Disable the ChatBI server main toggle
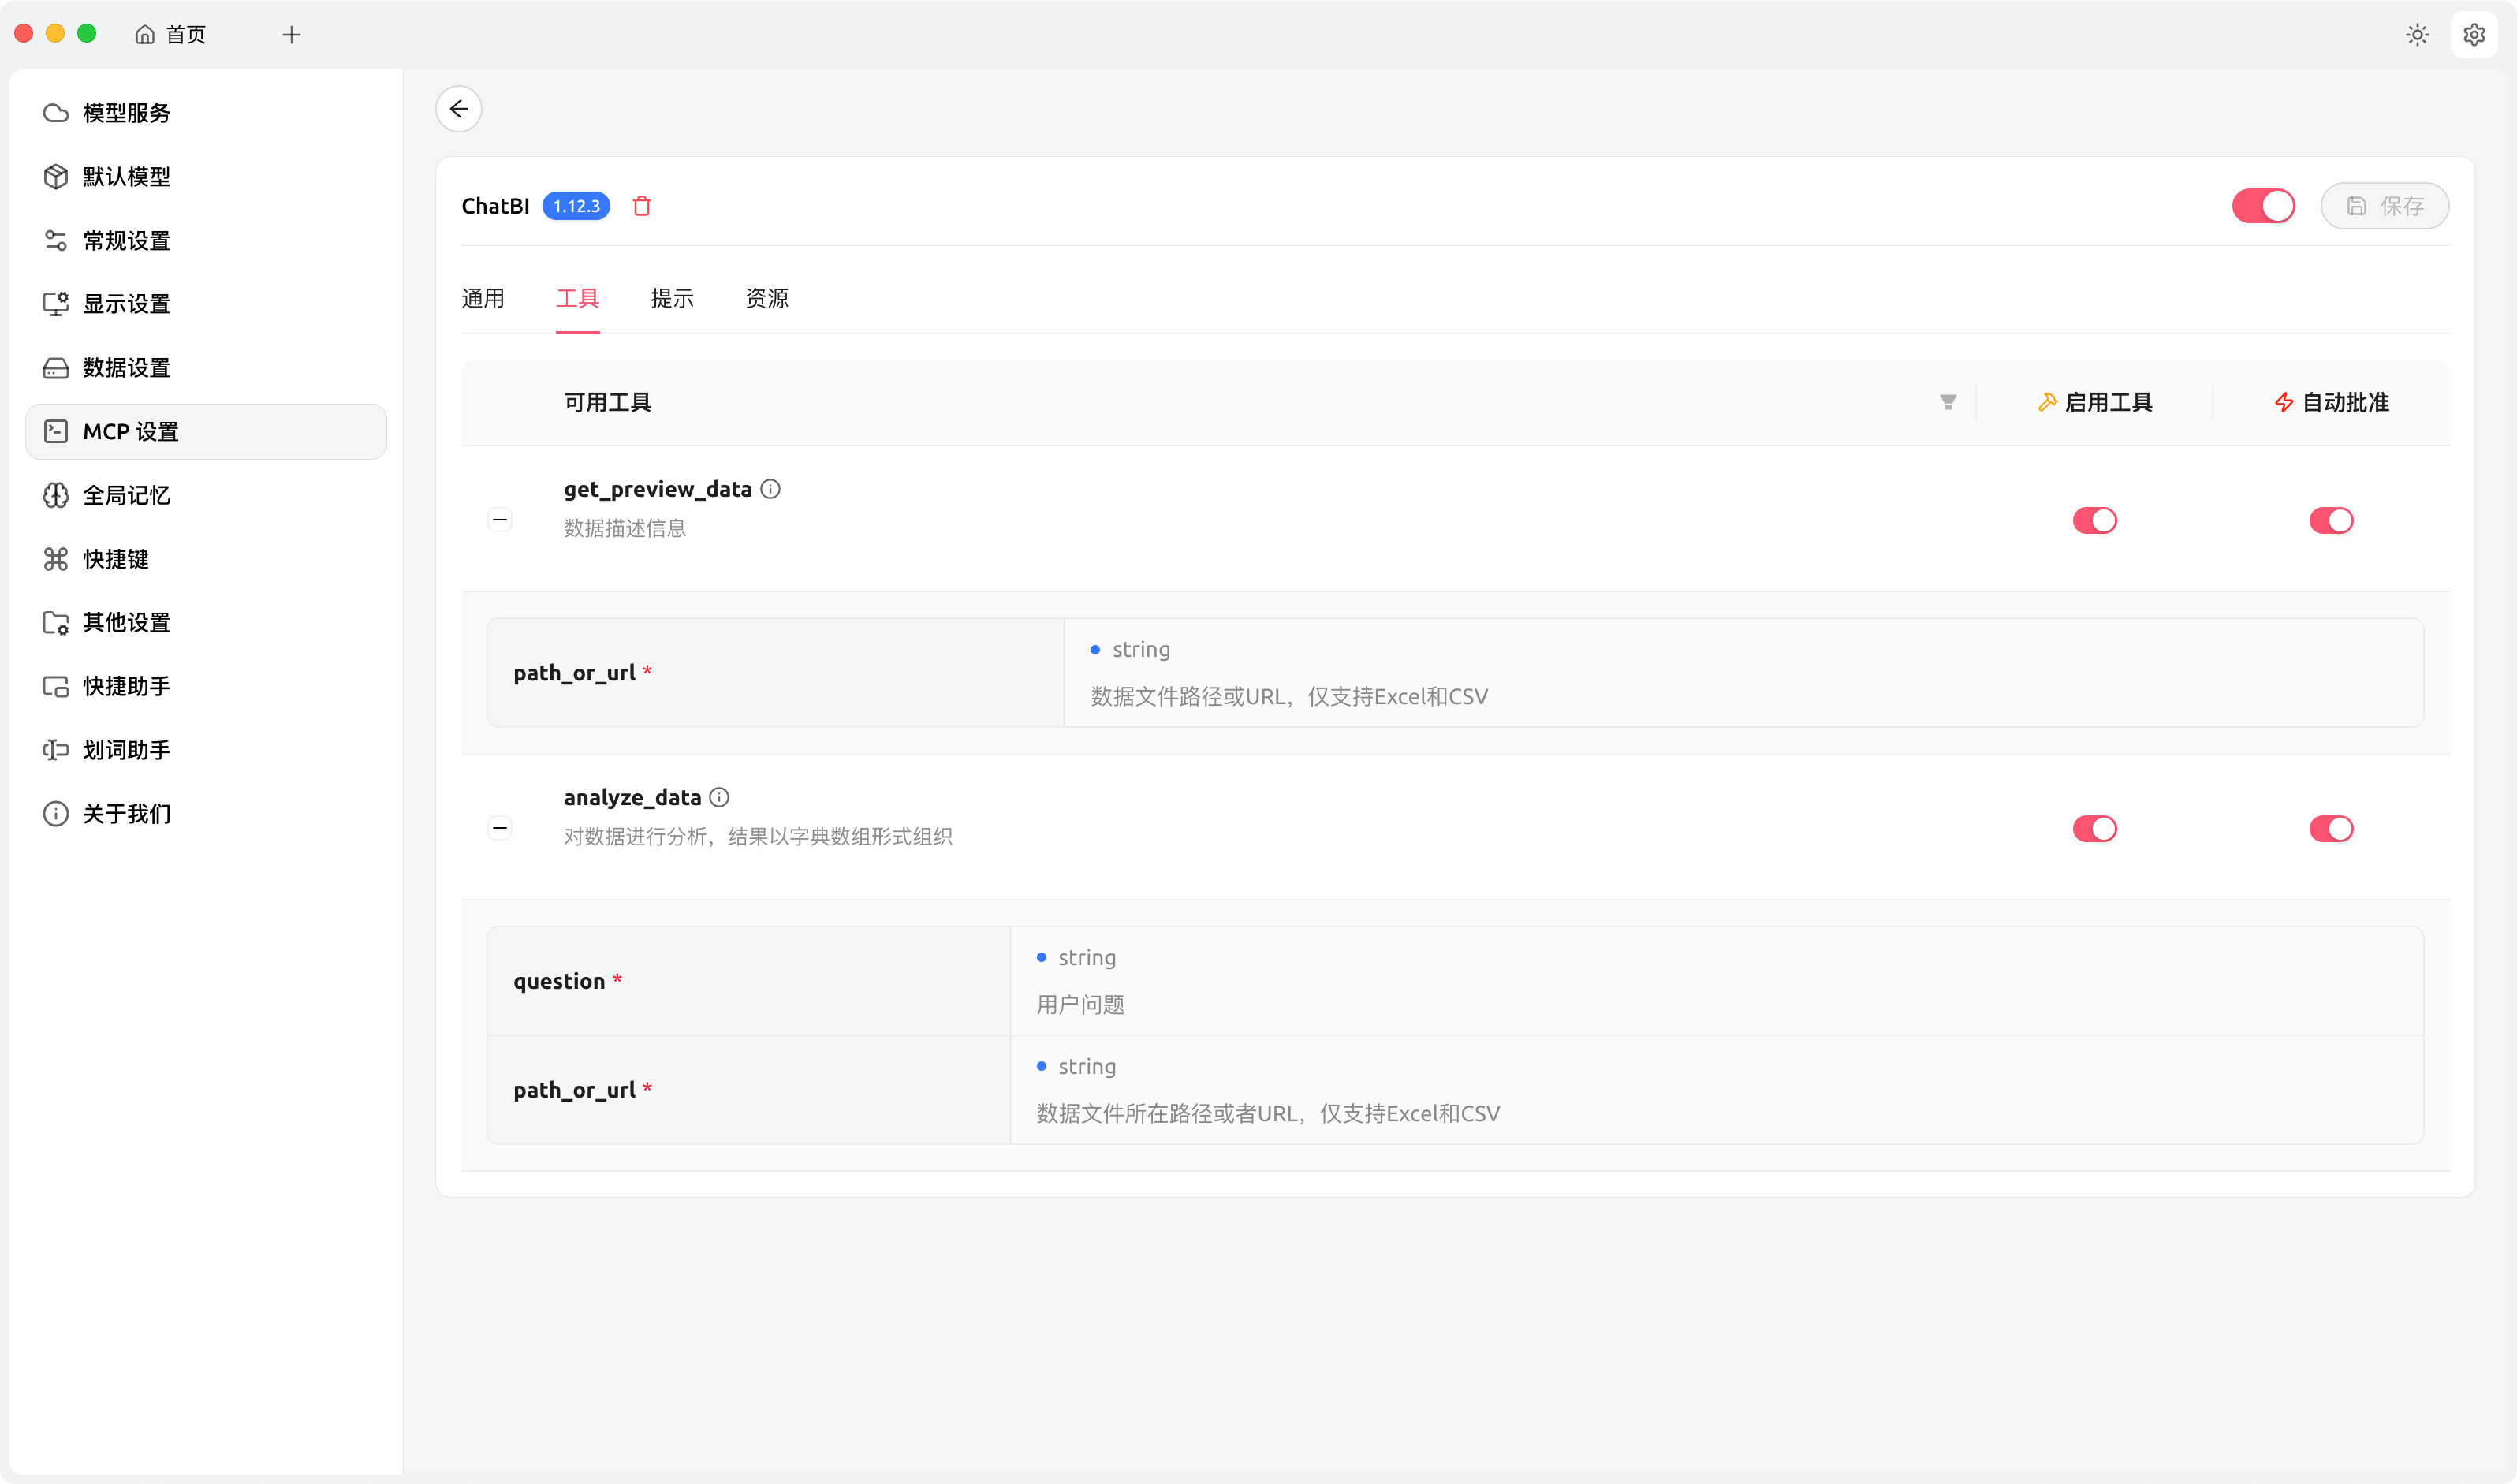The height and width of the screenshot is (1484, 2517). click(x=2263, y=206)
